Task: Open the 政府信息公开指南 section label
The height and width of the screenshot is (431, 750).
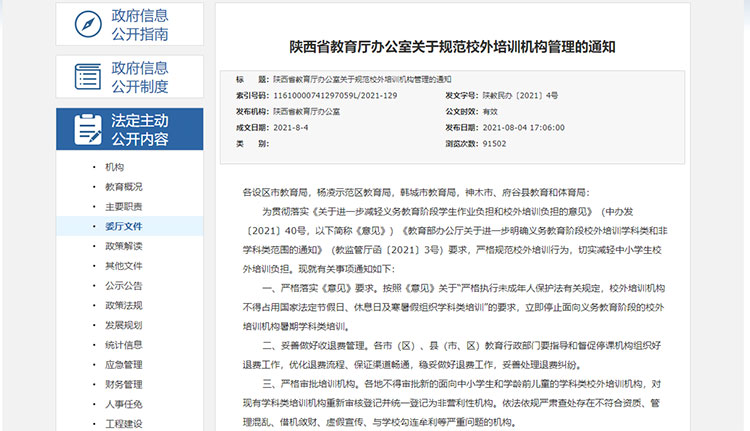Action: point(140,24)
